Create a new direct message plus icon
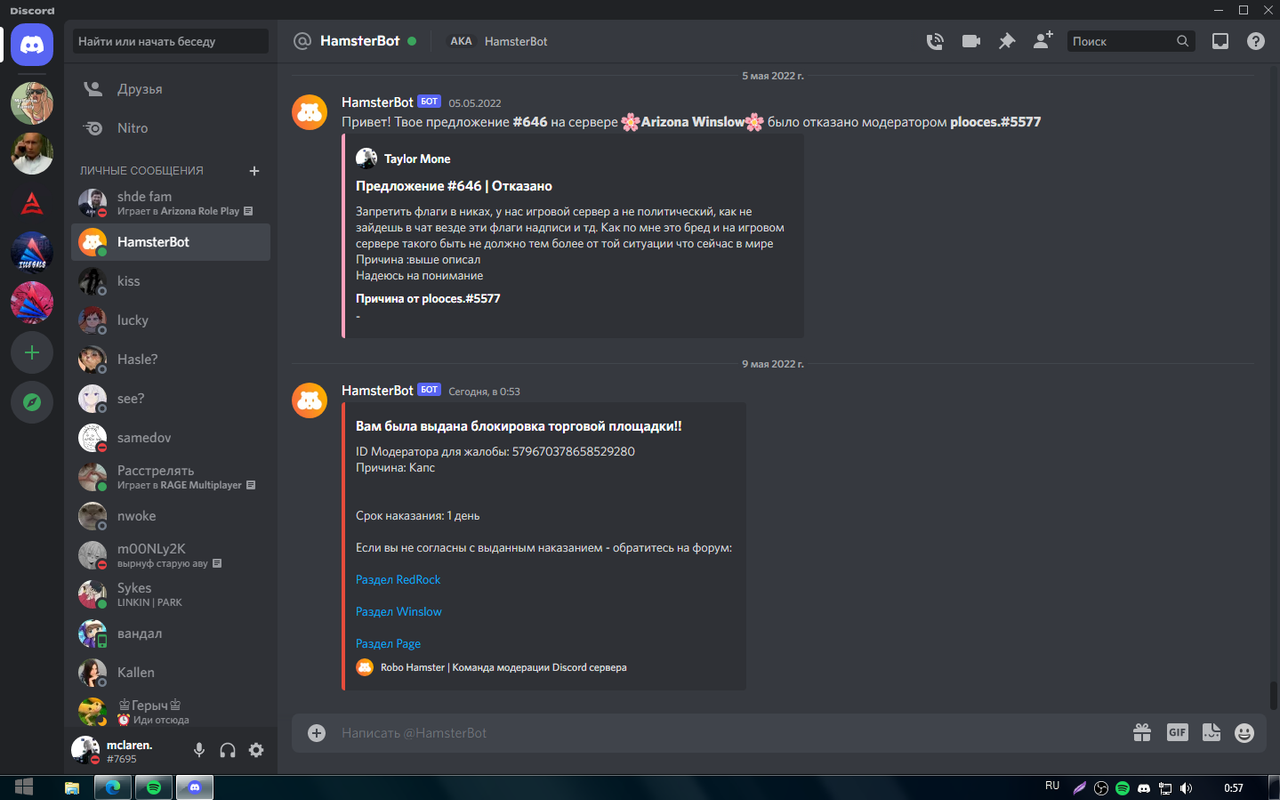The height and width of the screenshot is (800, 1280). coord(254,171)
